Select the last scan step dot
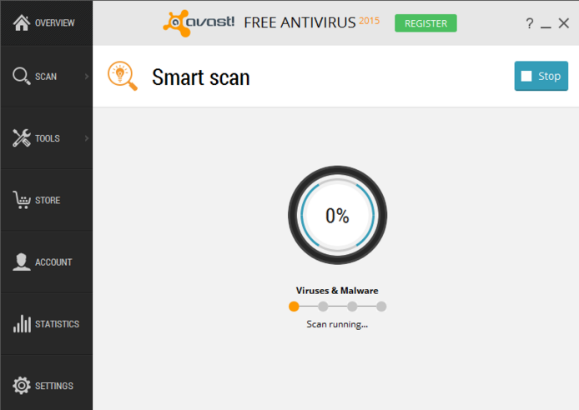Viewport: 579px width, 410px height. click(x=381, y=306)
